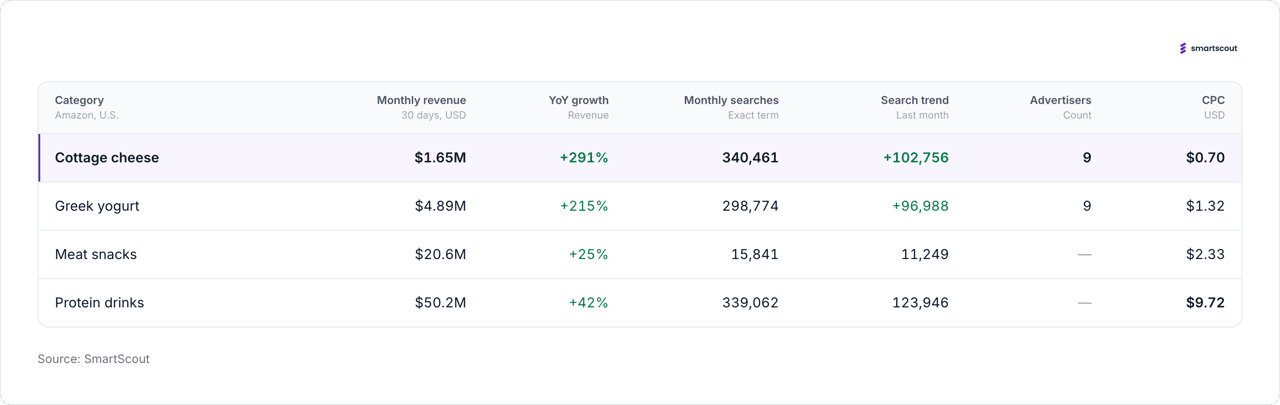The height and width of the screenshot is (405, 1280).
Task: Select the $4.89M revenue cell
Action: click(x=440, y=206)
